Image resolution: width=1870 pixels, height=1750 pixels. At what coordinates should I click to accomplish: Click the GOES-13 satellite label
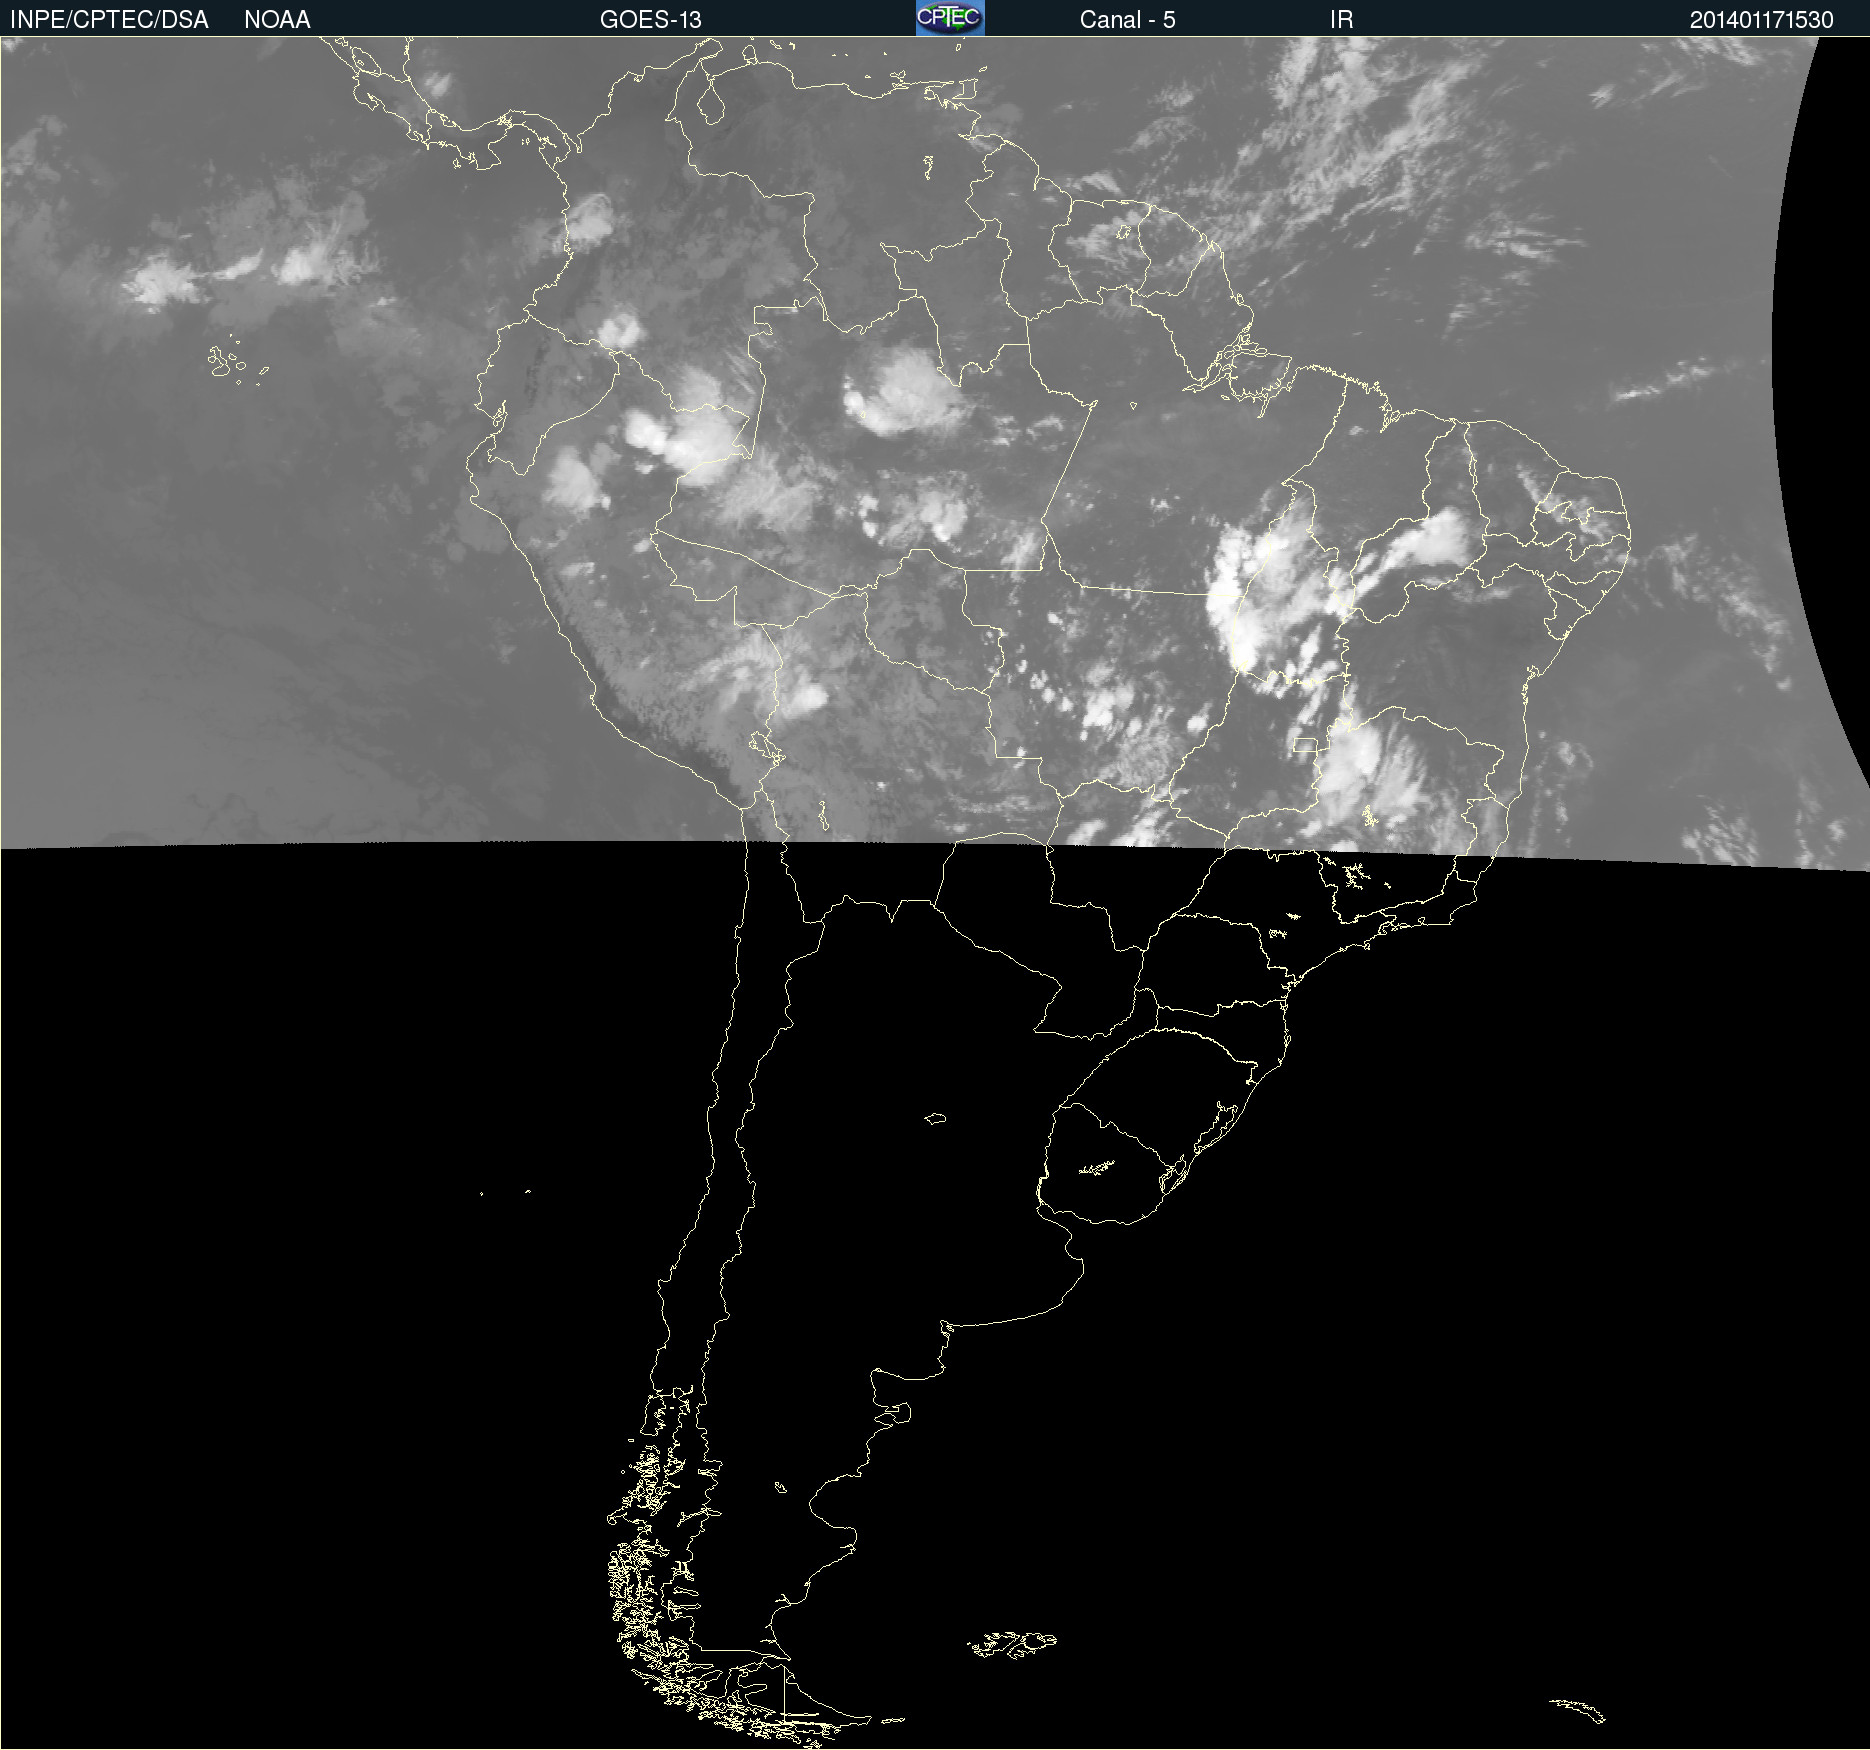650,20
